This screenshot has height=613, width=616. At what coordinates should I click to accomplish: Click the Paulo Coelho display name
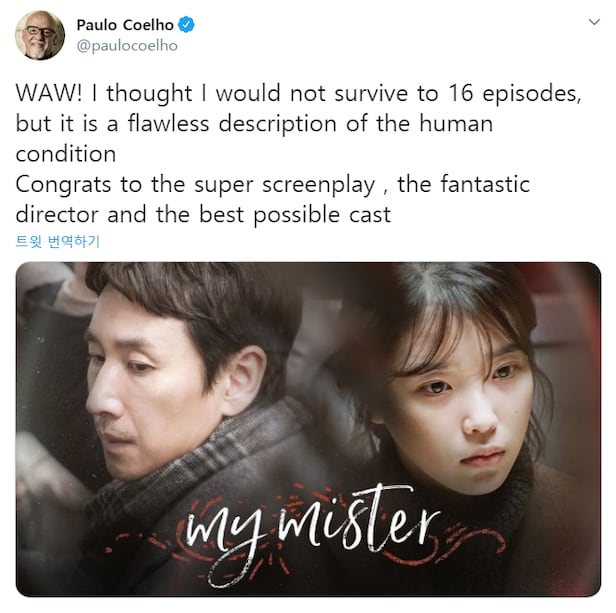coord(125,25)
